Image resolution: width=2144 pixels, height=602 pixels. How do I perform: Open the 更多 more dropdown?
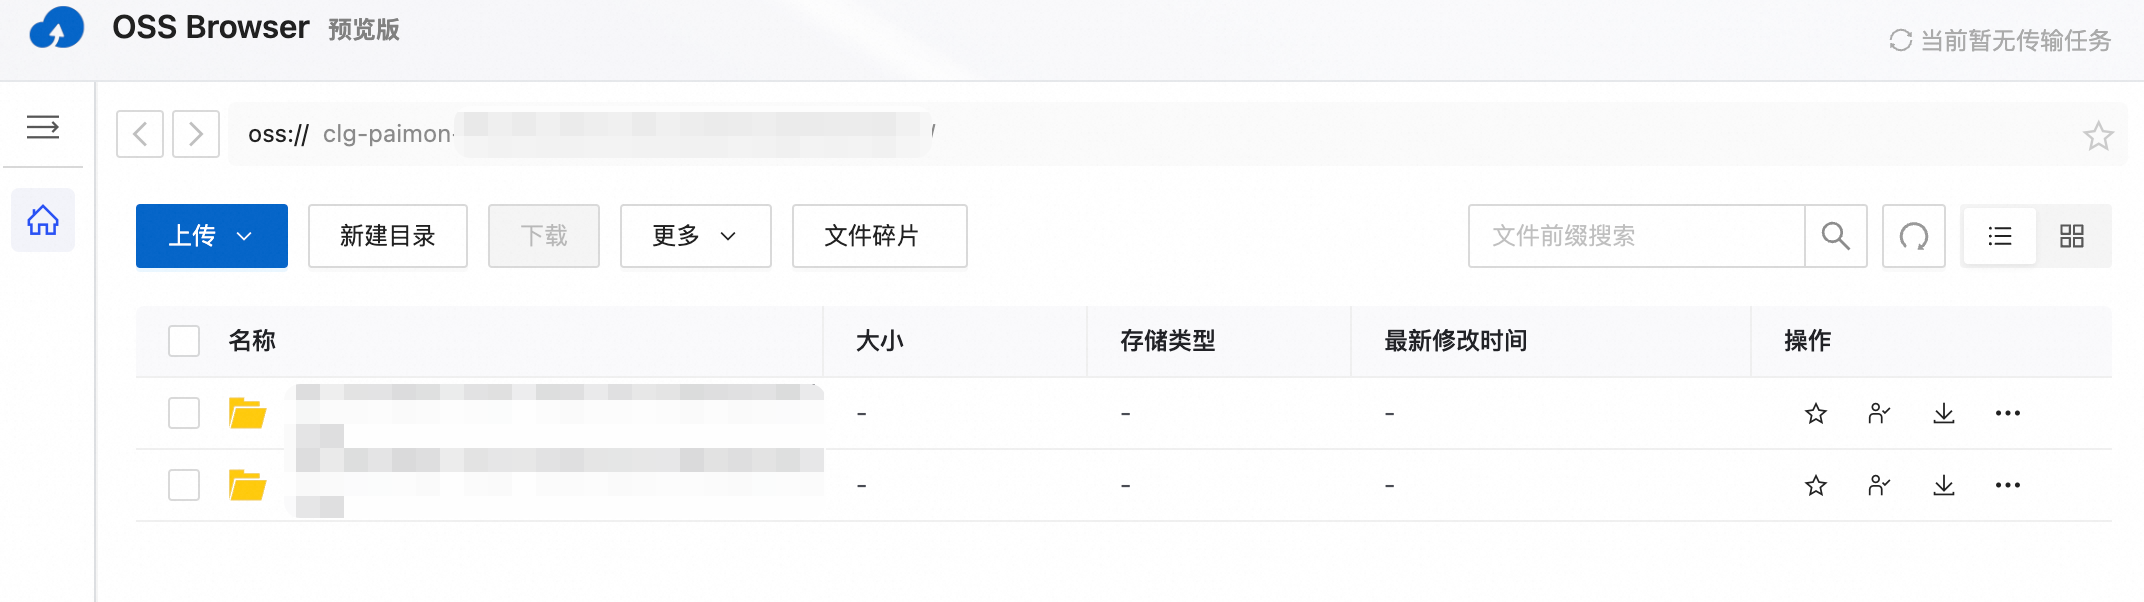click(695, 236)
